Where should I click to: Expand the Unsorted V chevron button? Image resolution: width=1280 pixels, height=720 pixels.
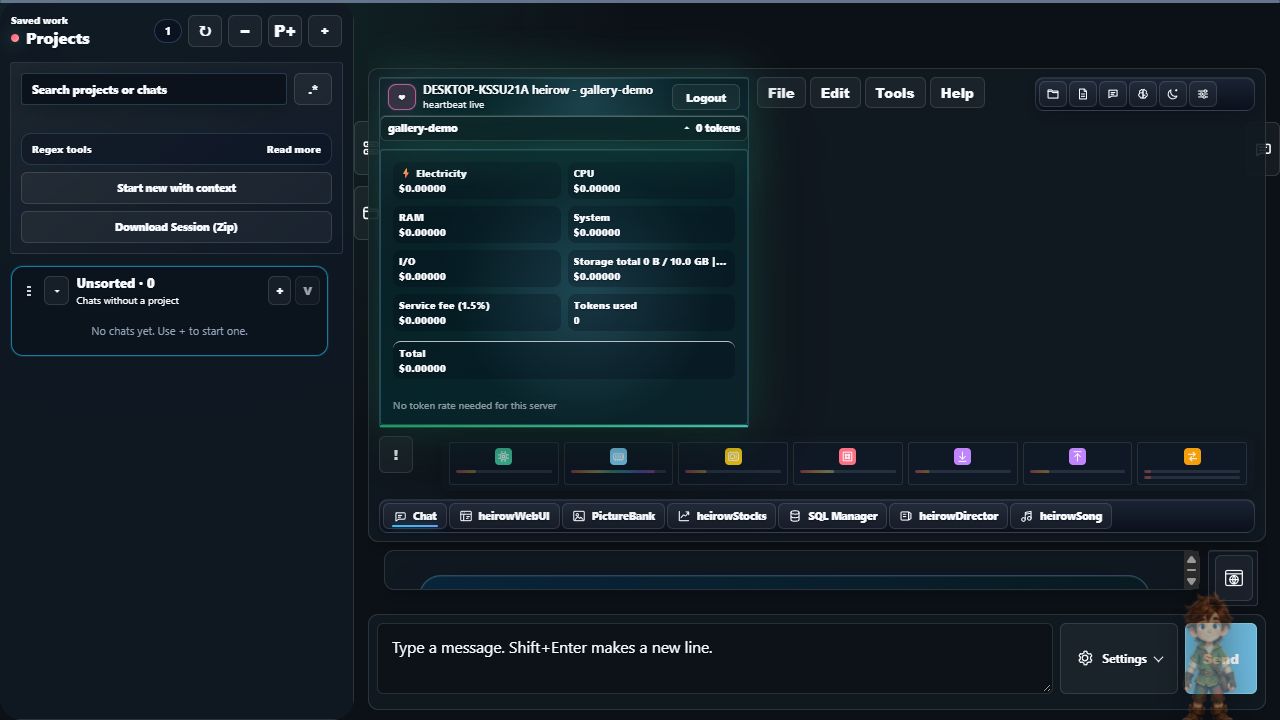pyautogui.click(x=307, y=291)
